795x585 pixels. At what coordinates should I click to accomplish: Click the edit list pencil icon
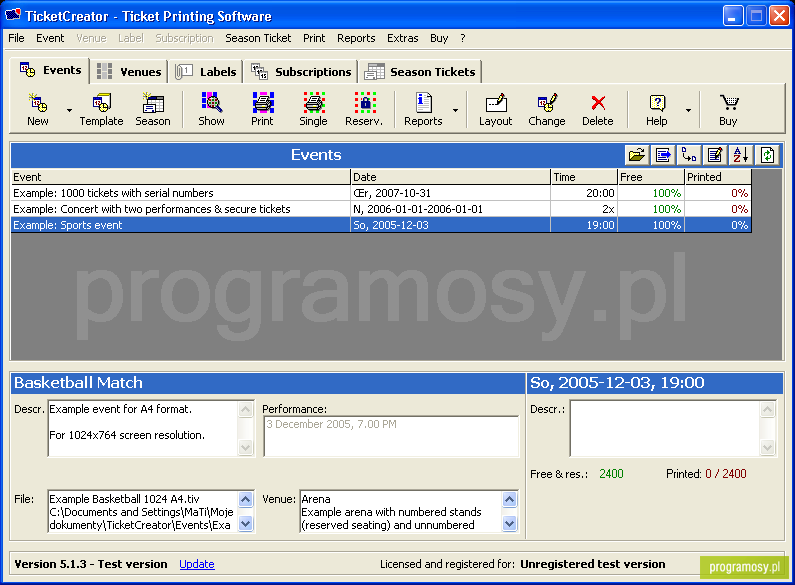(x=715, y=155)
